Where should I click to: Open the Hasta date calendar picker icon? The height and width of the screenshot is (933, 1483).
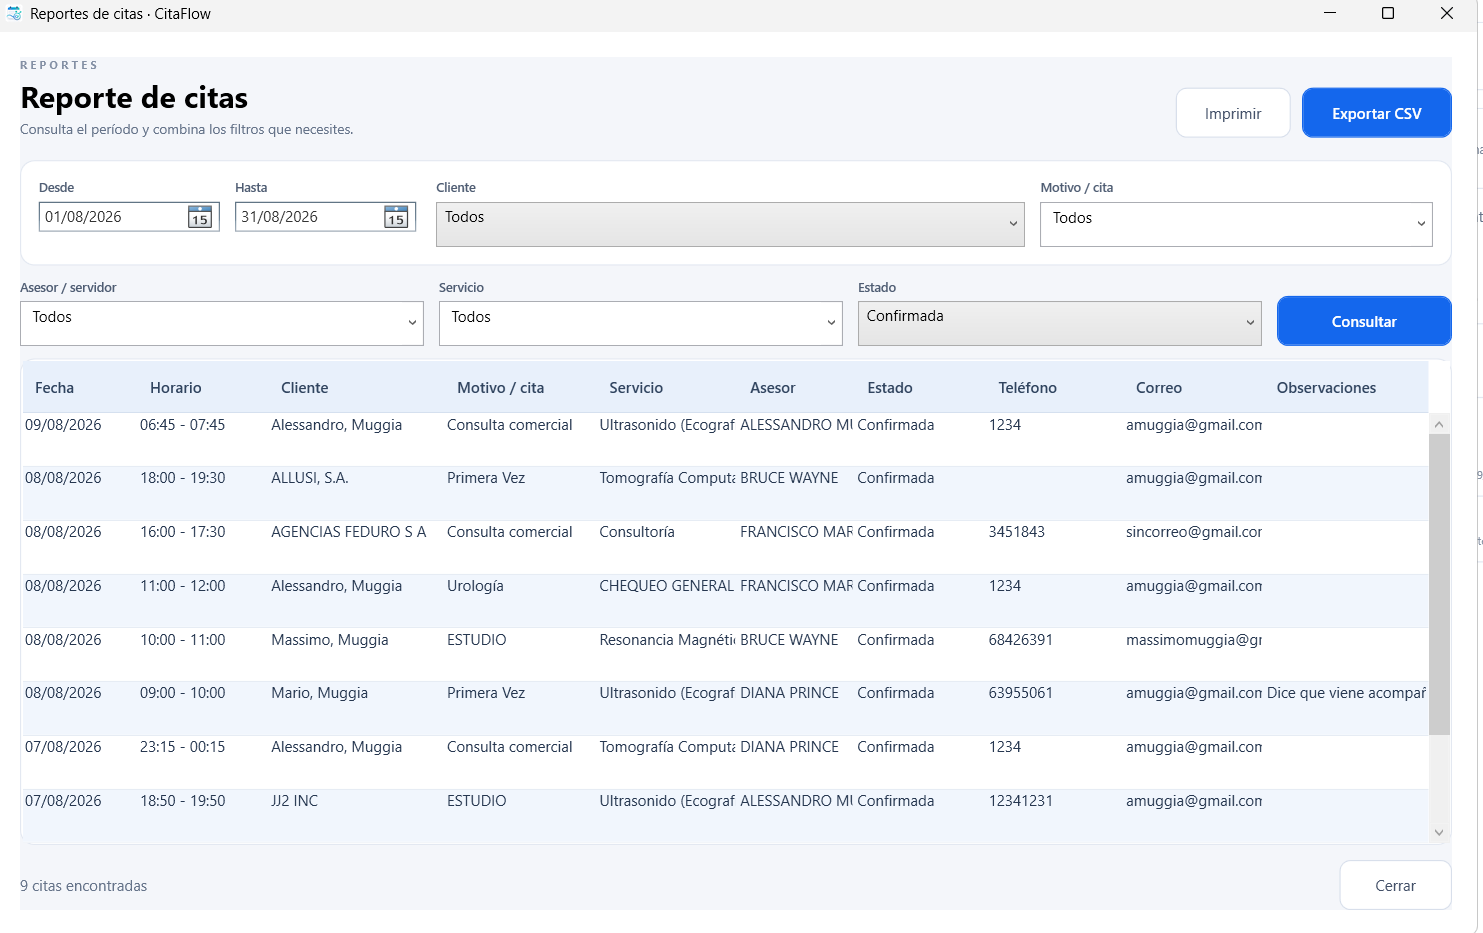[x=396, y=217]
